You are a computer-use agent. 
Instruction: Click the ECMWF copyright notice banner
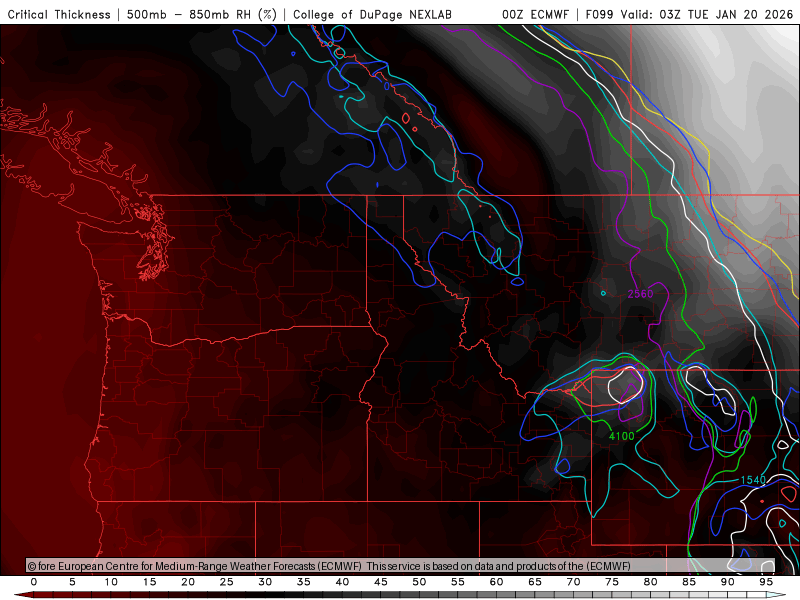(401, 566)
